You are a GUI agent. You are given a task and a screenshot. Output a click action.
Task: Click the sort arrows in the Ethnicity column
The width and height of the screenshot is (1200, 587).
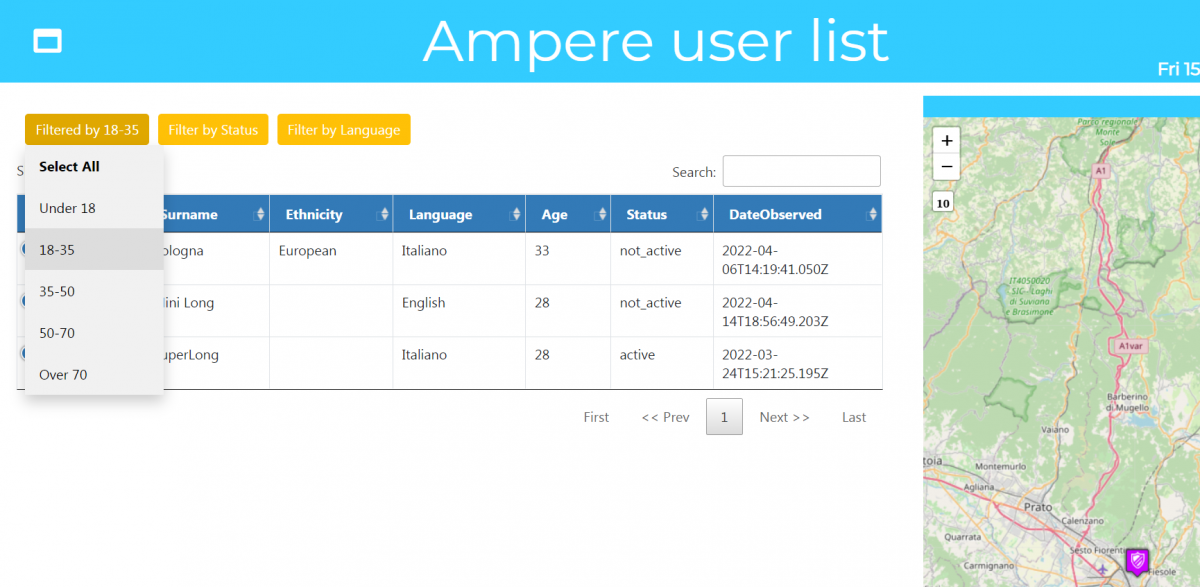coord(381,215)
